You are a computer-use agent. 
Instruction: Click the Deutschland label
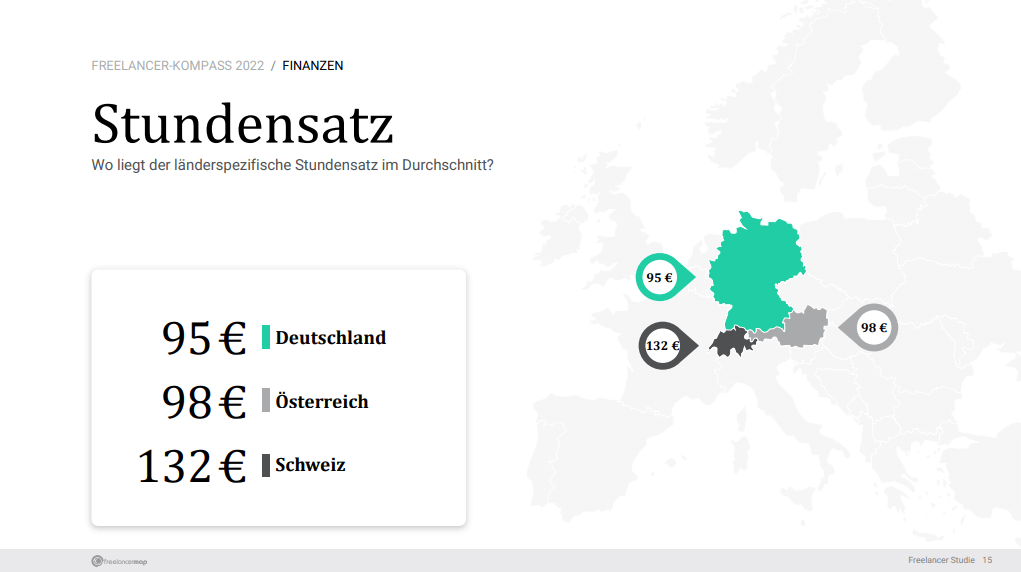point(331,337)
